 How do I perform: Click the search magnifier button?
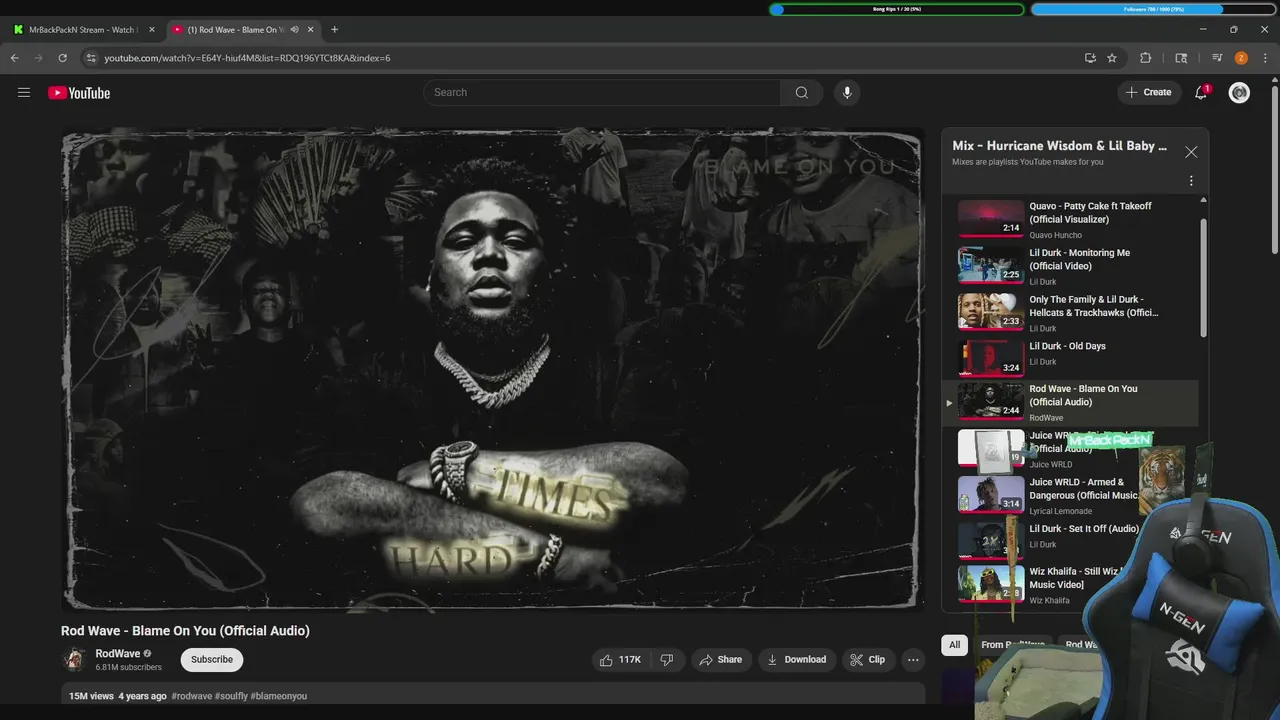[x=802, y=93]
